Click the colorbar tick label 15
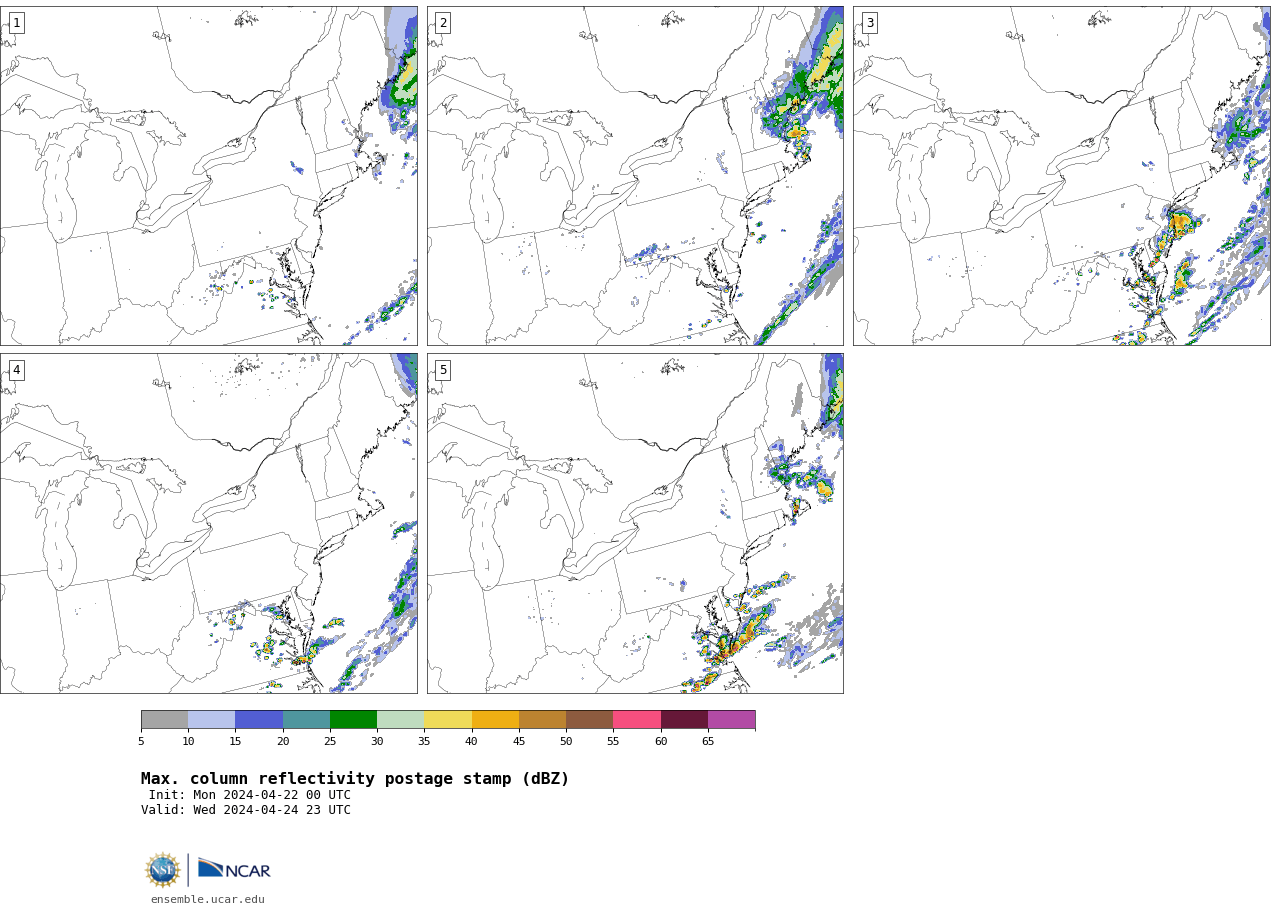The height and width of the screenshot is (910, 1280). point(235,741)
